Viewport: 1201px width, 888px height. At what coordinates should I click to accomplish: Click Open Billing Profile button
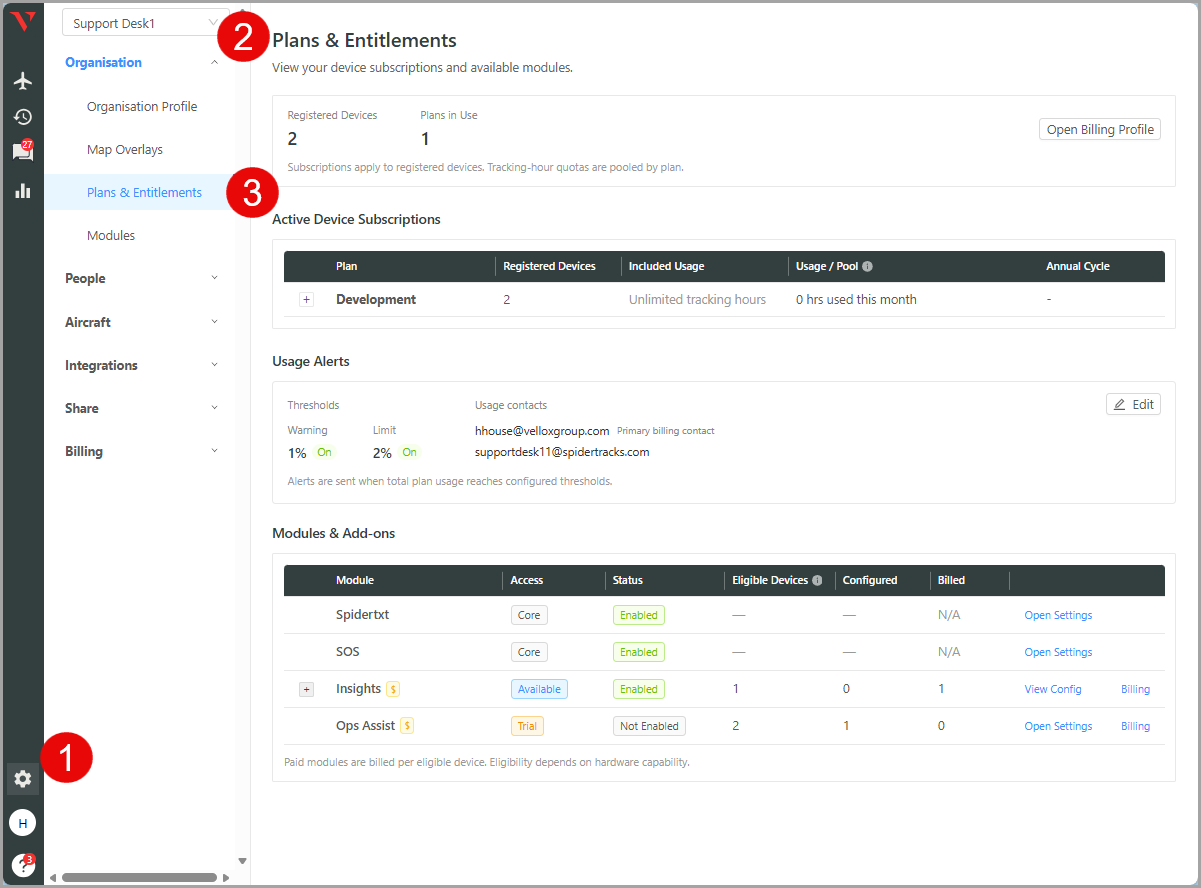coord(1100,129)
